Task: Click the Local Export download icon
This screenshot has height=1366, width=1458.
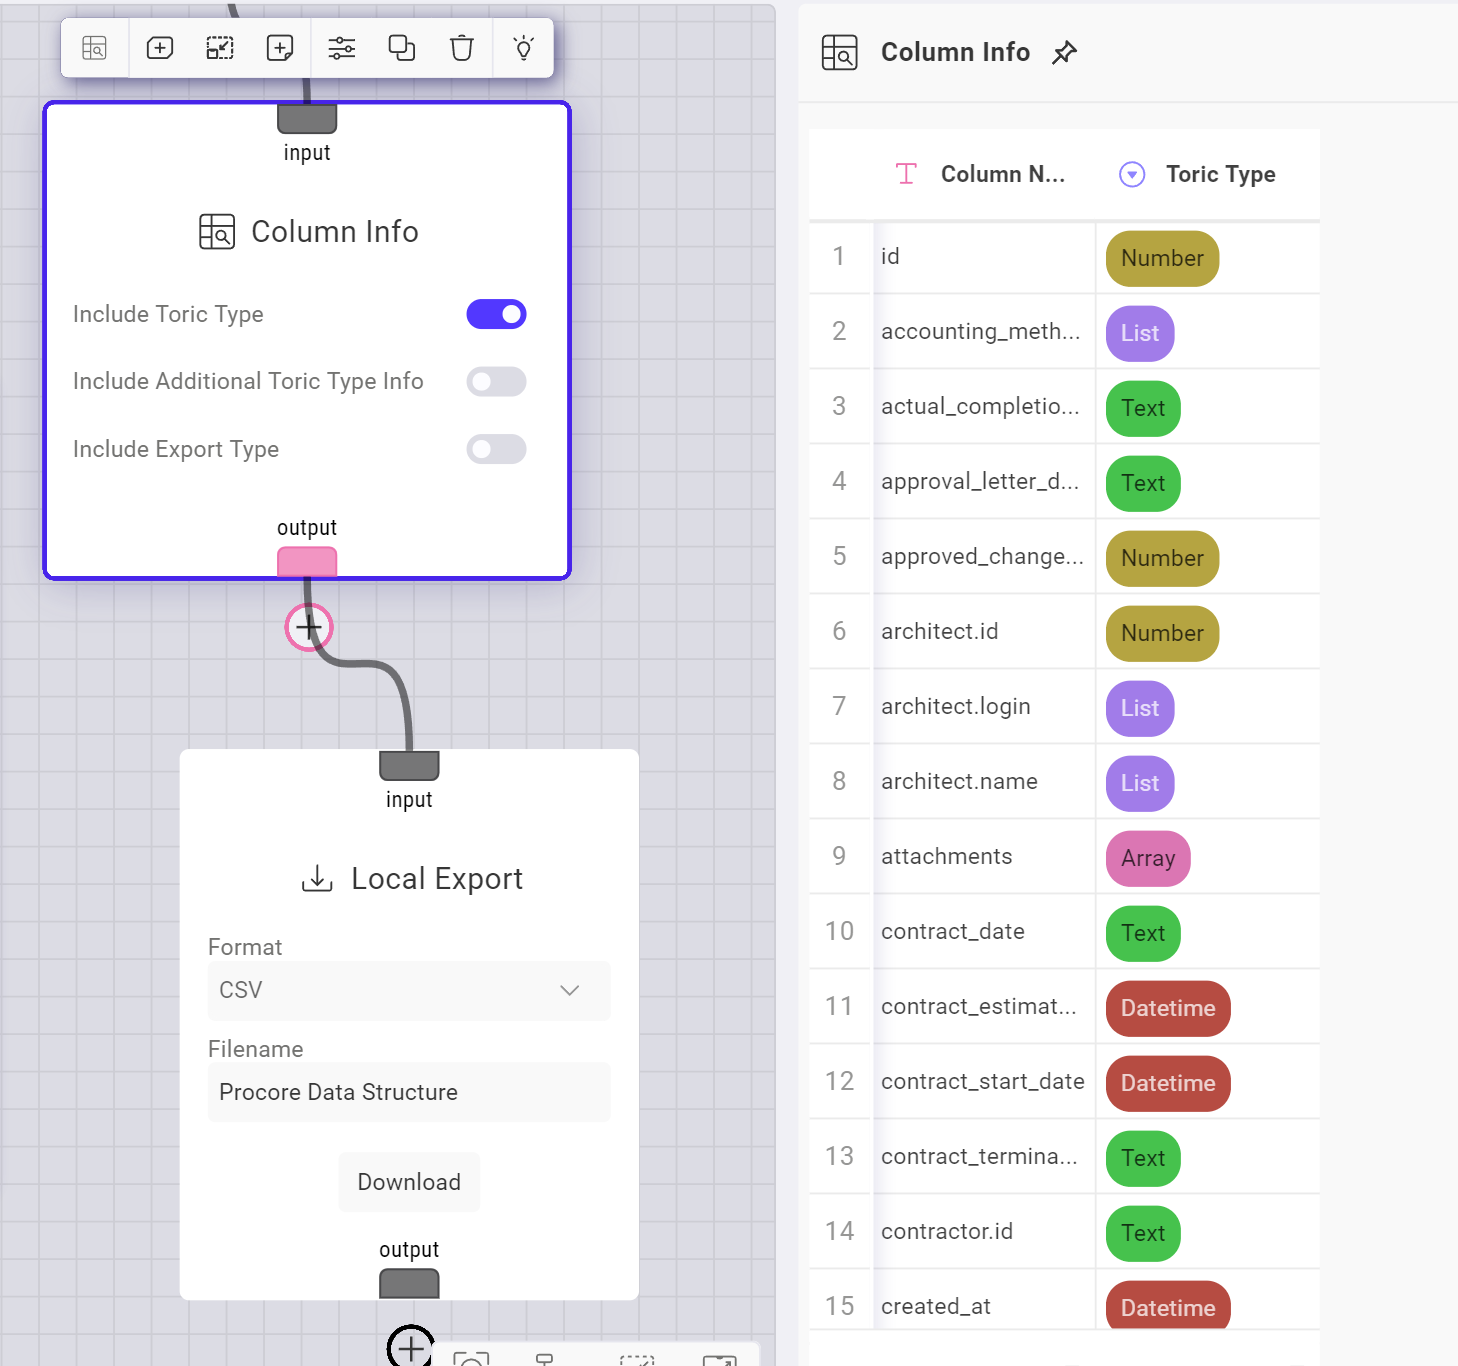Action: pyautogui.click(x=317, y=879)
